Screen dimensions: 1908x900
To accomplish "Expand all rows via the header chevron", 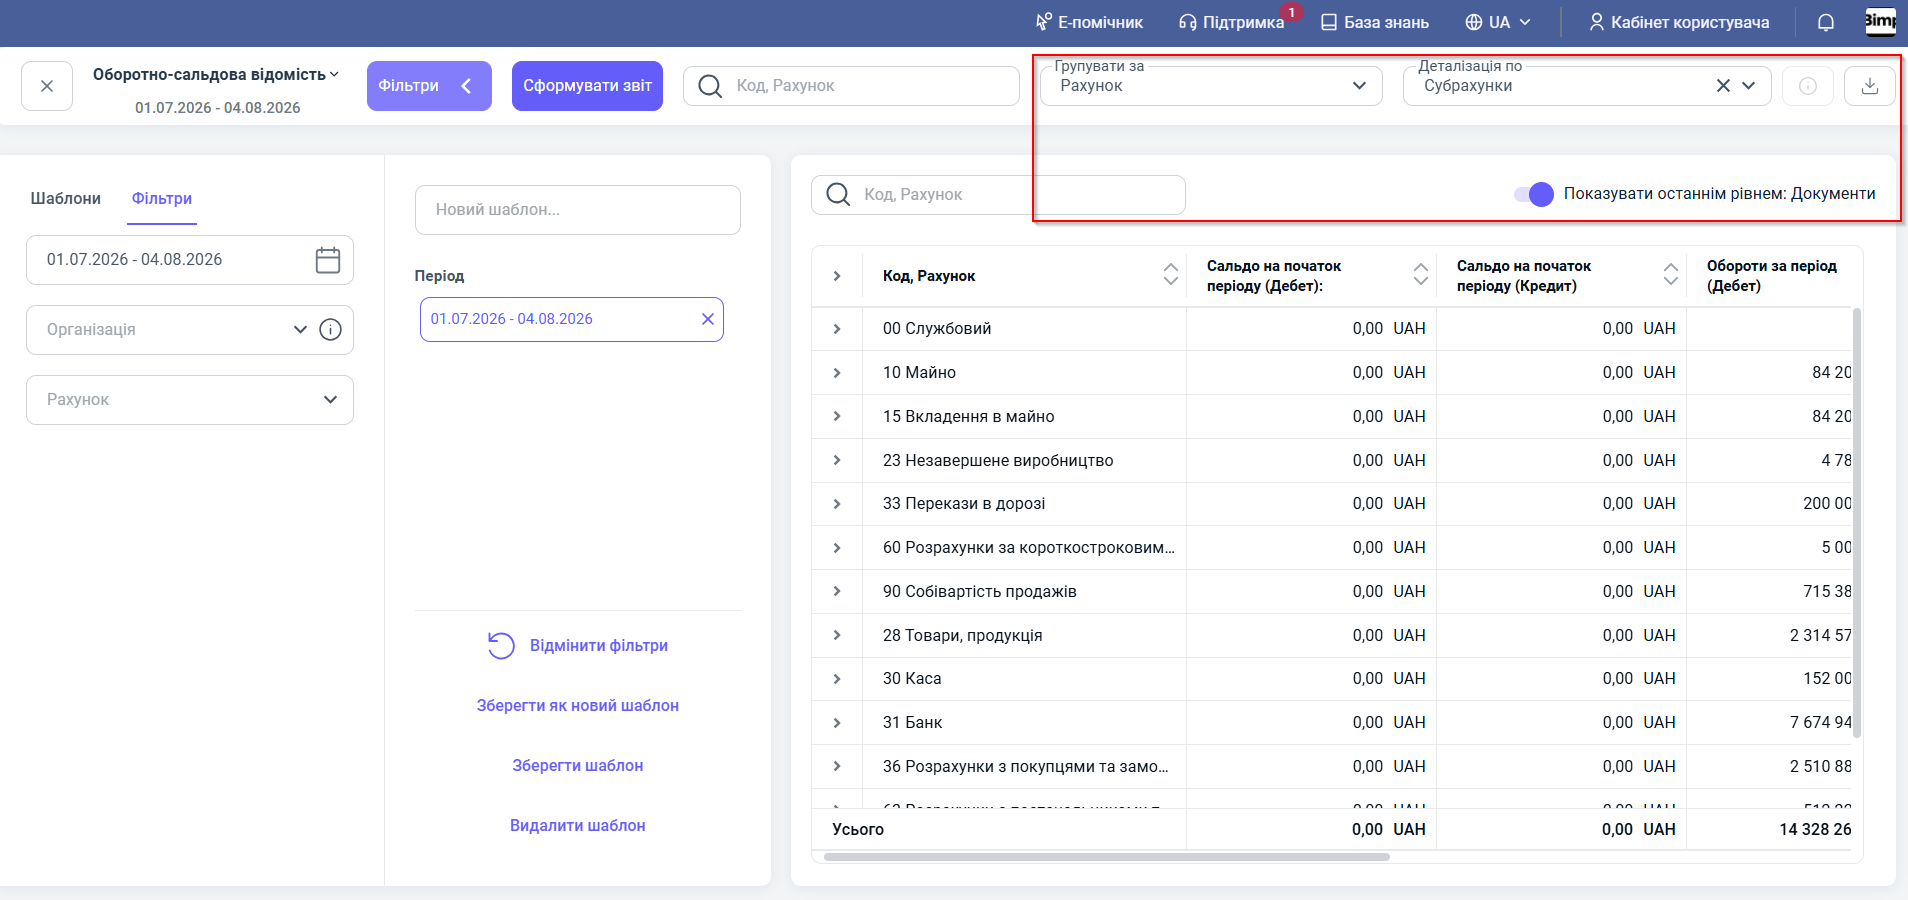I will [837, 276].
